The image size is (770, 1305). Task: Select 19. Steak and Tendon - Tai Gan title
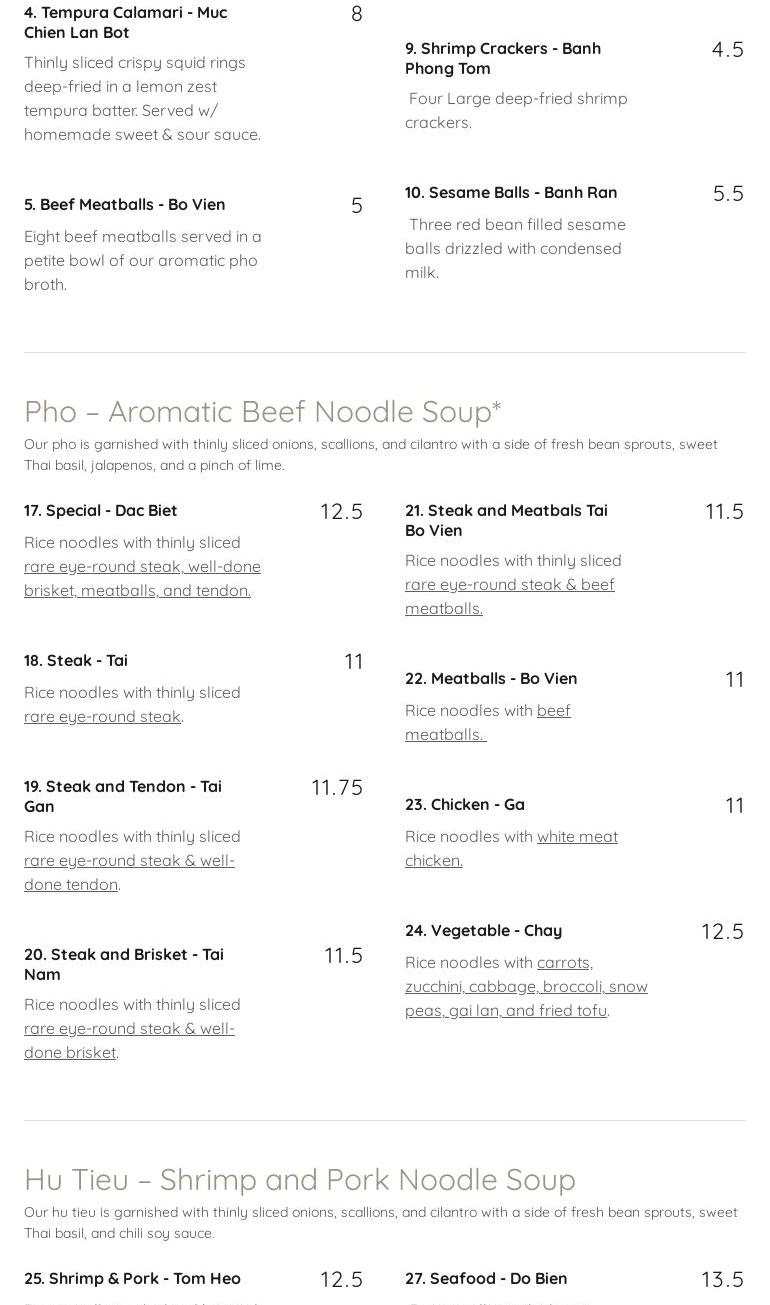(x=122, y=796)
